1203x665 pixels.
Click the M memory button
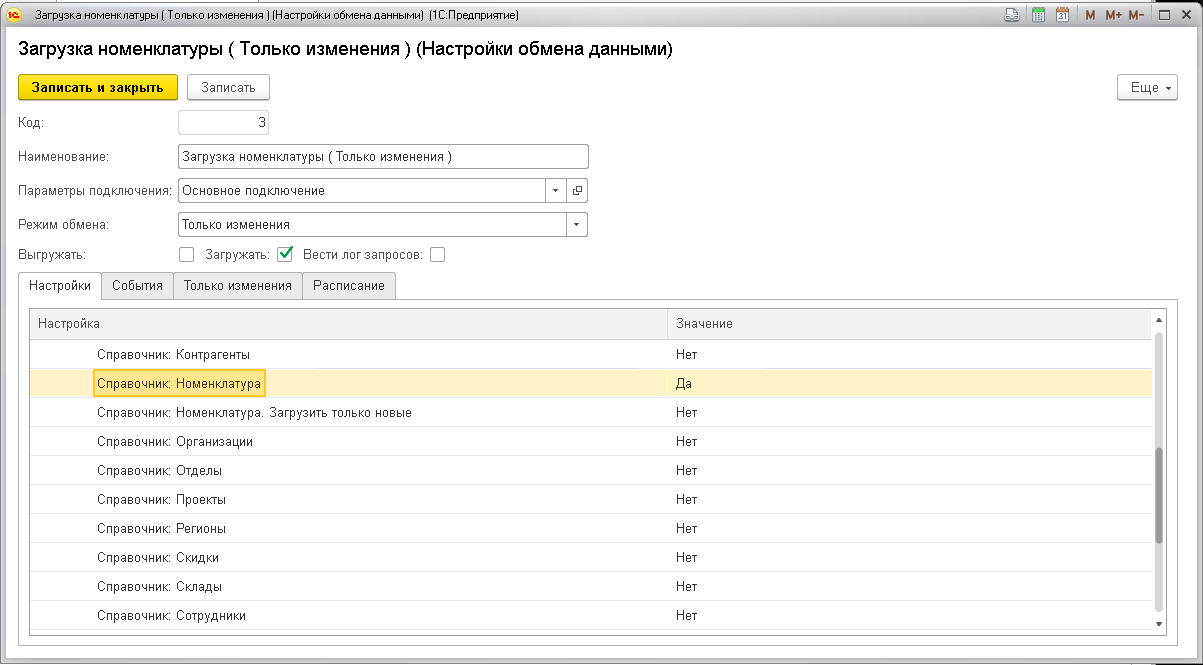click(x=1090, y=15)
